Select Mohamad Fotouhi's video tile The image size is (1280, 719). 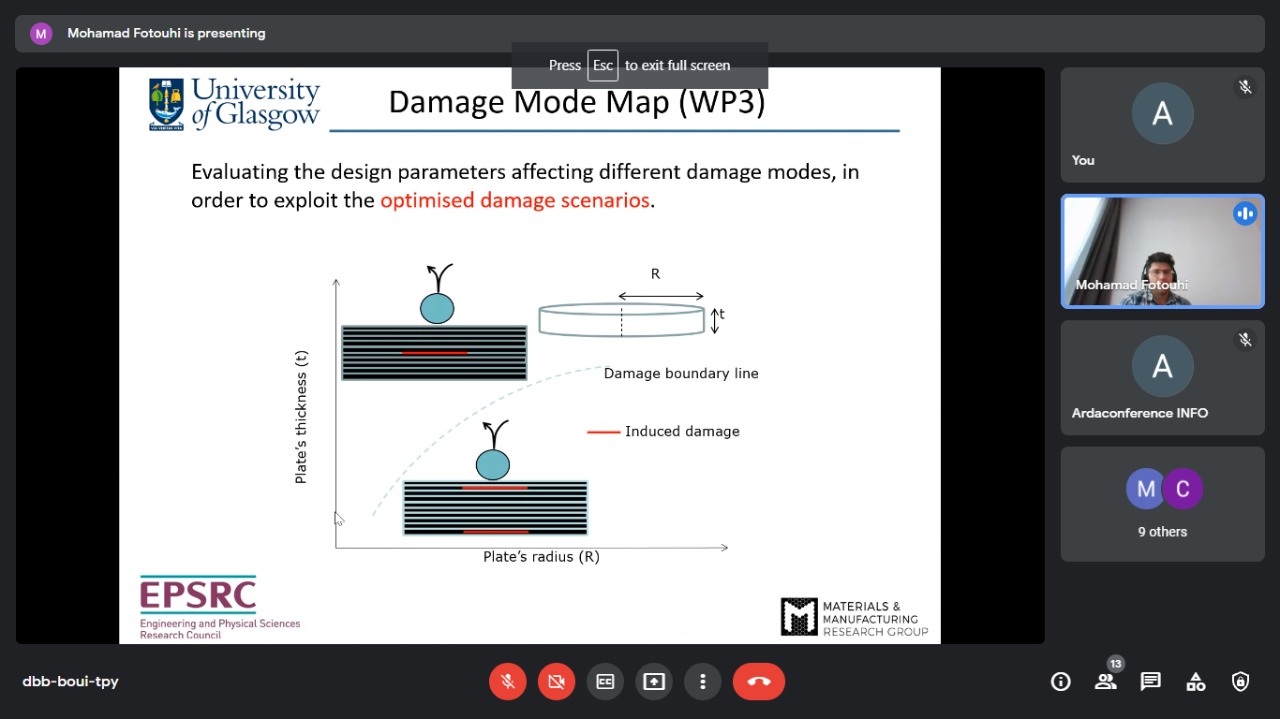pyautogui.click(x=1162, y=251)
